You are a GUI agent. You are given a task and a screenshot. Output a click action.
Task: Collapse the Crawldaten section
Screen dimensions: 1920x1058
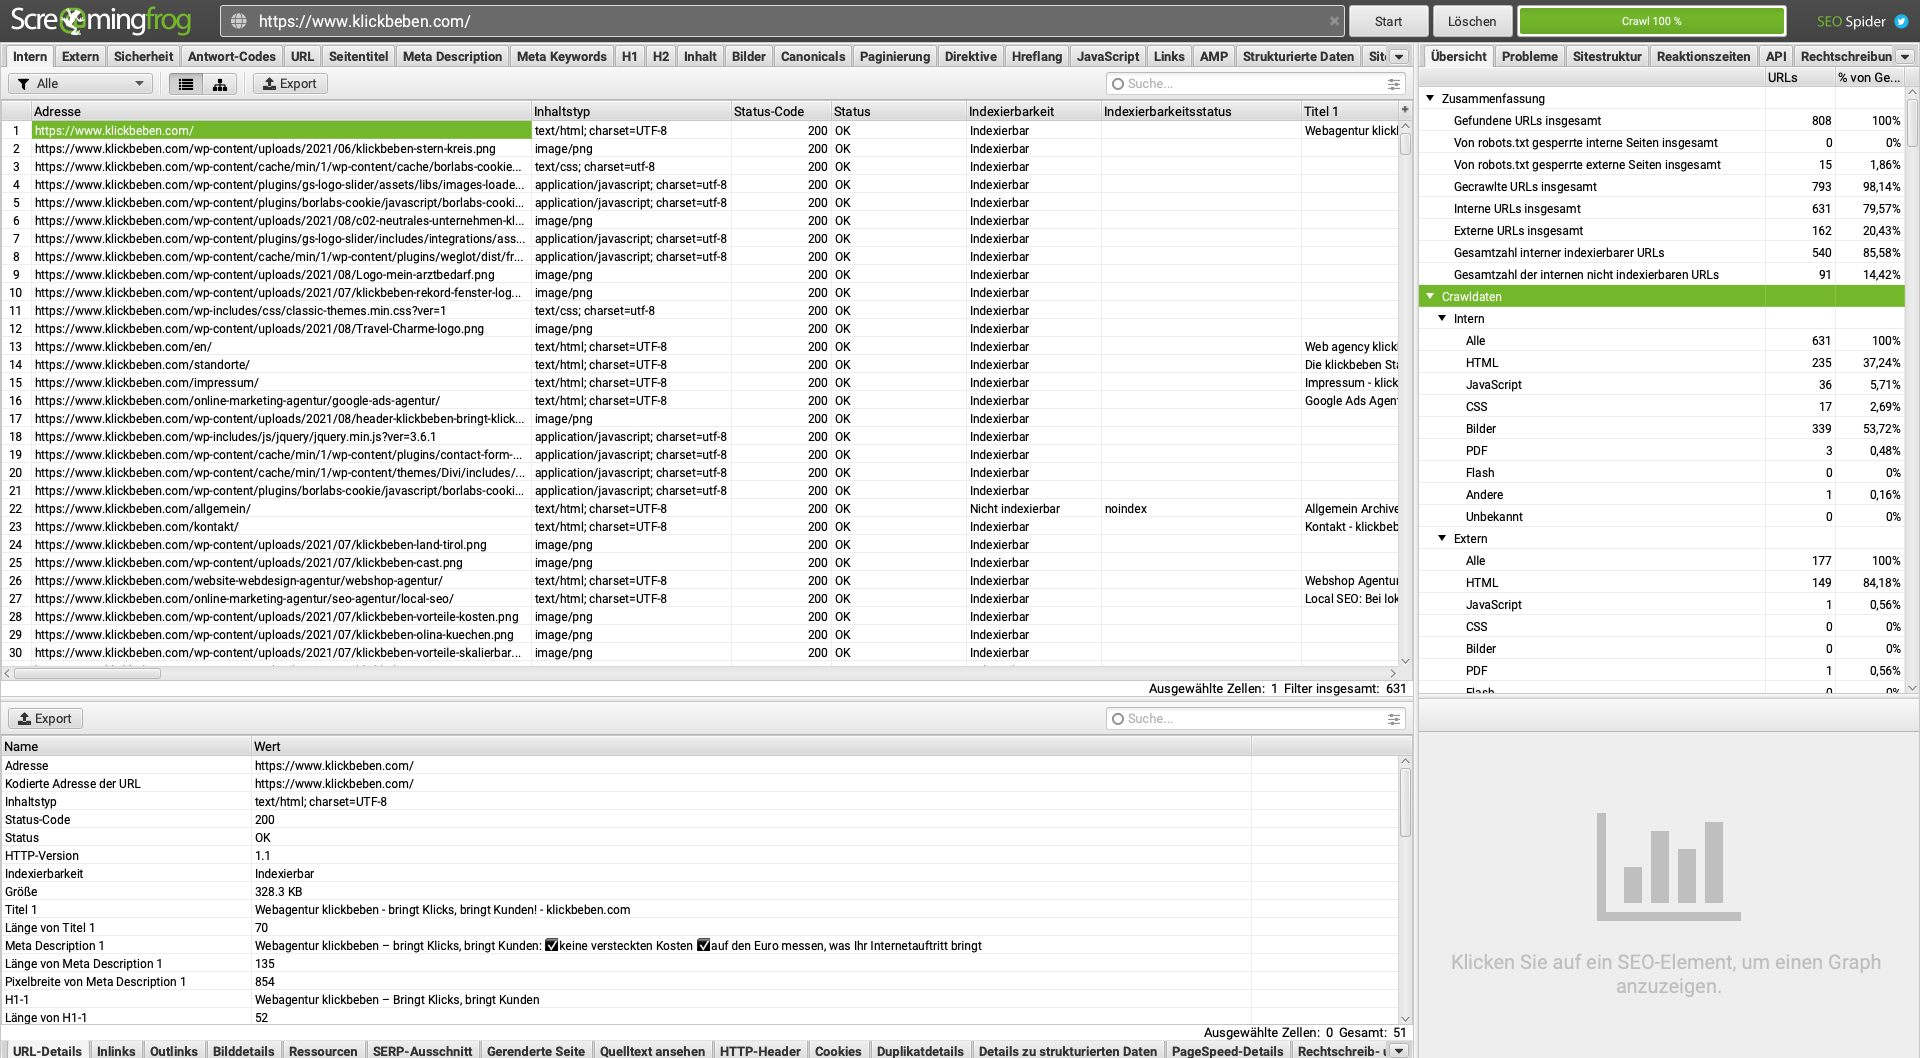pyautogui.click(x=1430, y=296)
